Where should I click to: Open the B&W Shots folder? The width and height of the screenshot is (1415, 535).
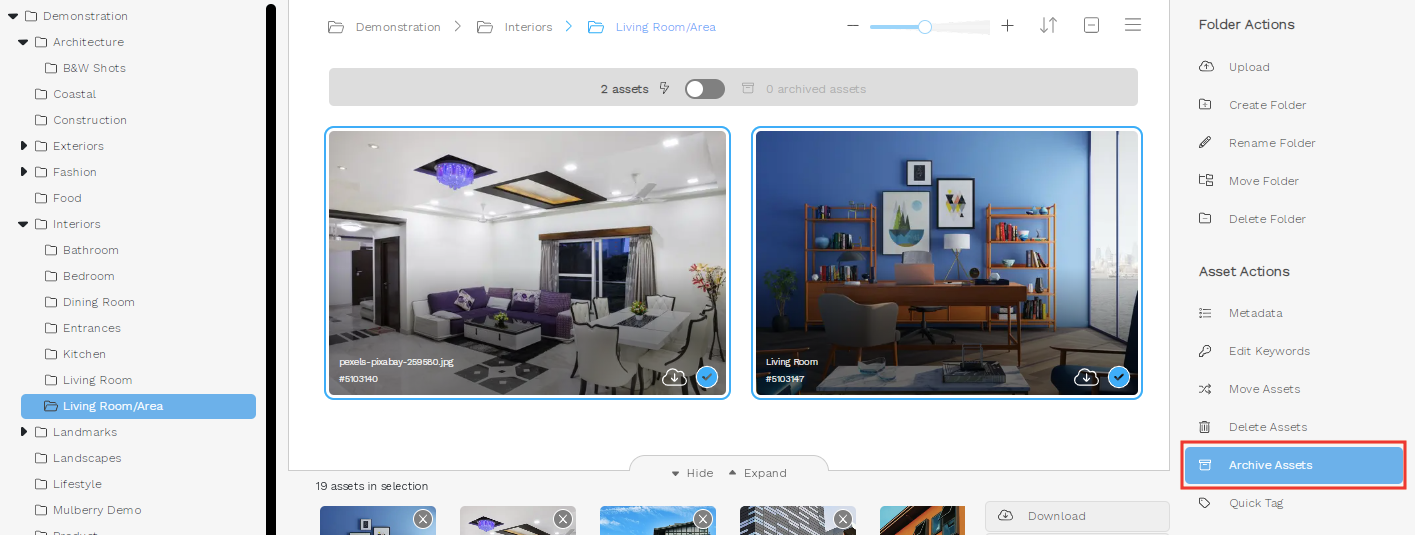coord(94,68)
